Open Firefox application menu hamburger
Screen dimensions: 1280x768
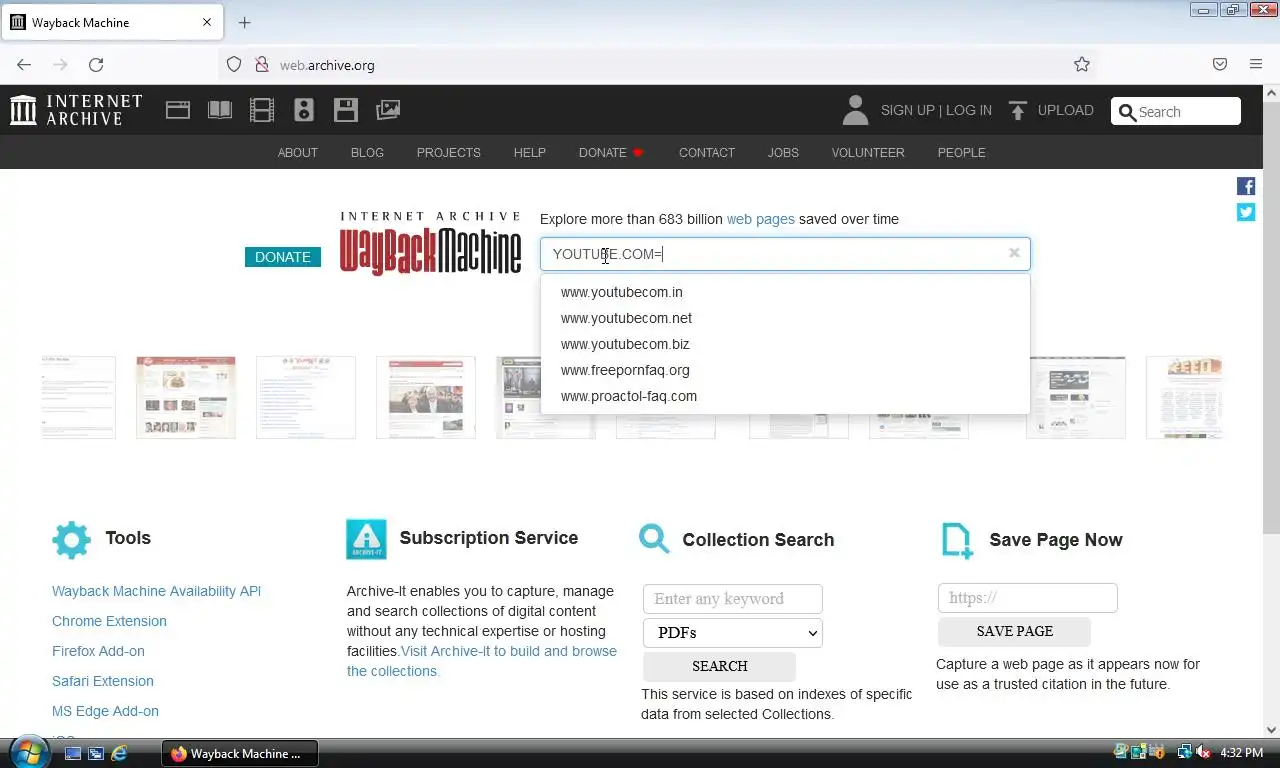pos(1256,65)
